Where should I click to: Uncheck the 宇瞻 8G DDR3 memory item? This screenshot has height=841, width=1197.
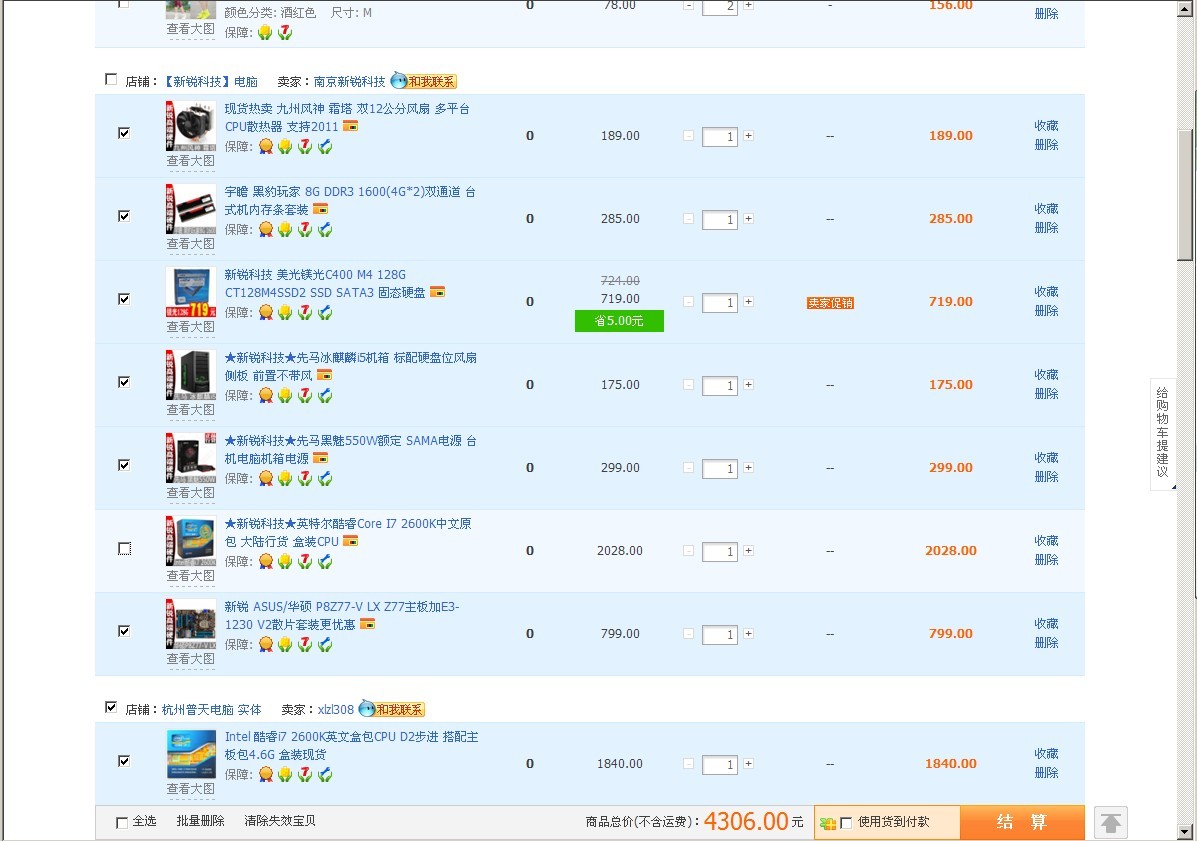tap(124, 216)
